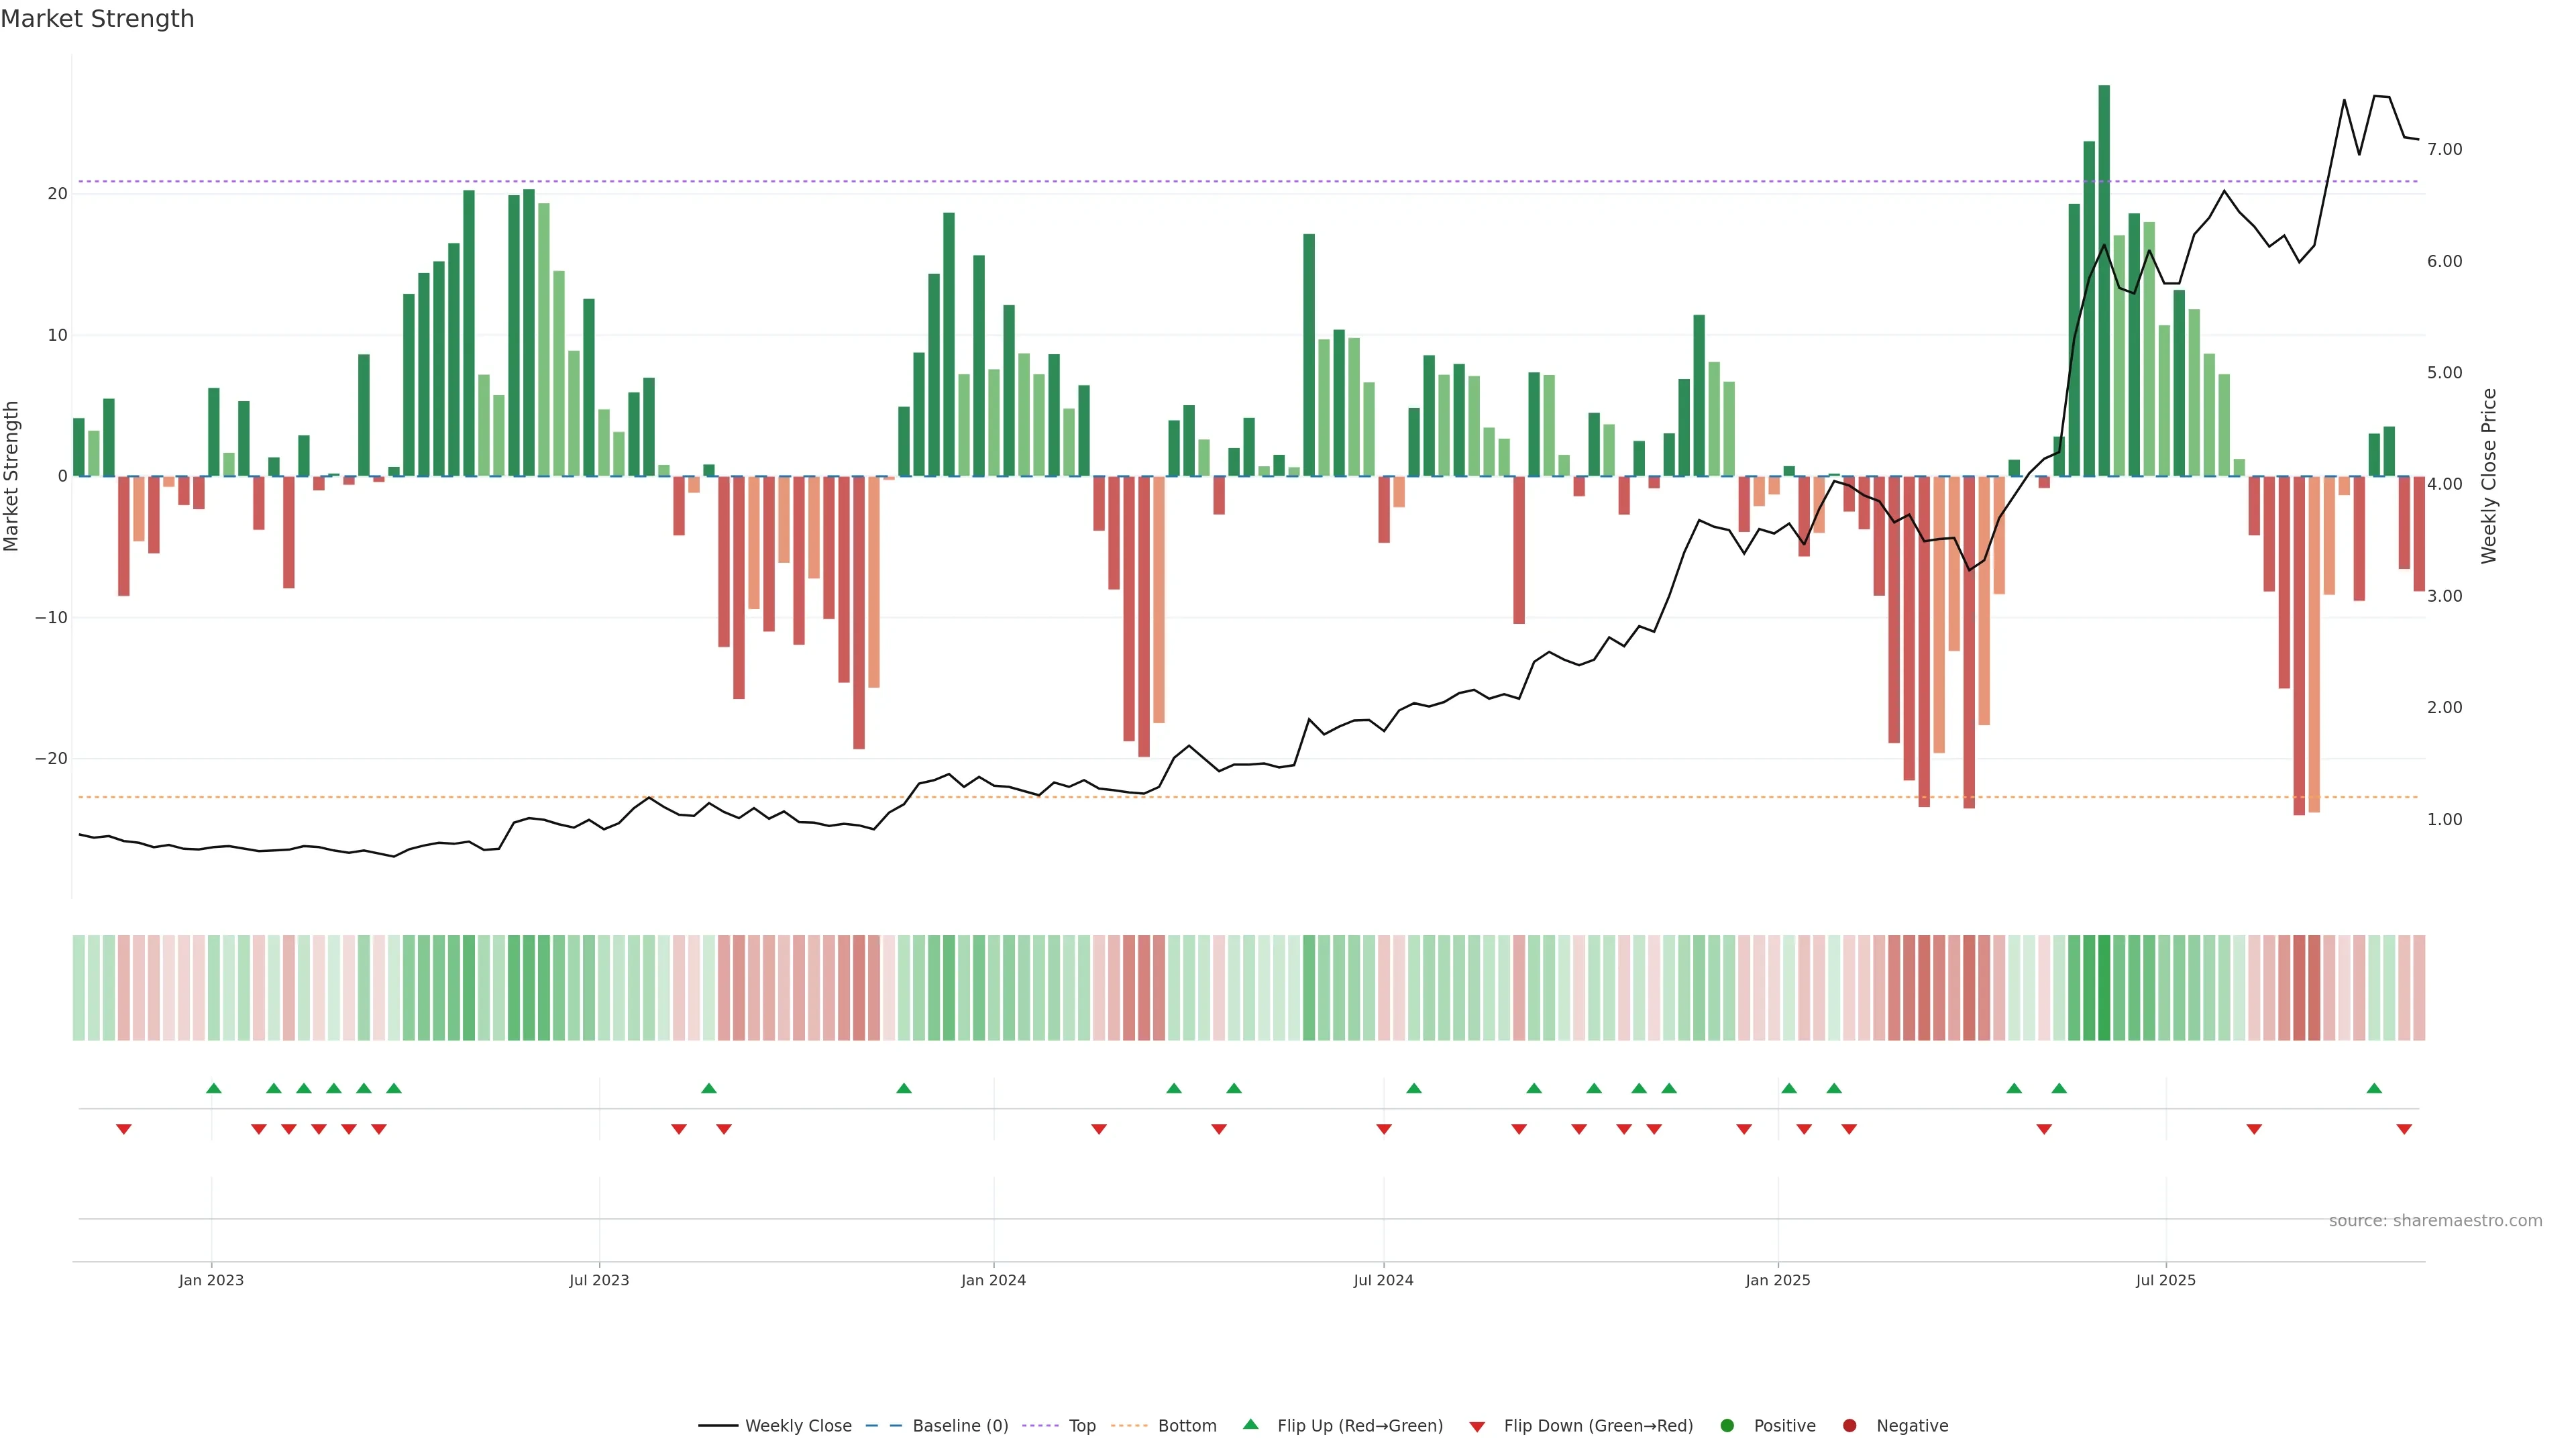Image resolution: width=2576 pixels, height=1449 pixels.
Task: Click the leftmost green Flip Up triangle marker
Action: [x=213, y=1088]
